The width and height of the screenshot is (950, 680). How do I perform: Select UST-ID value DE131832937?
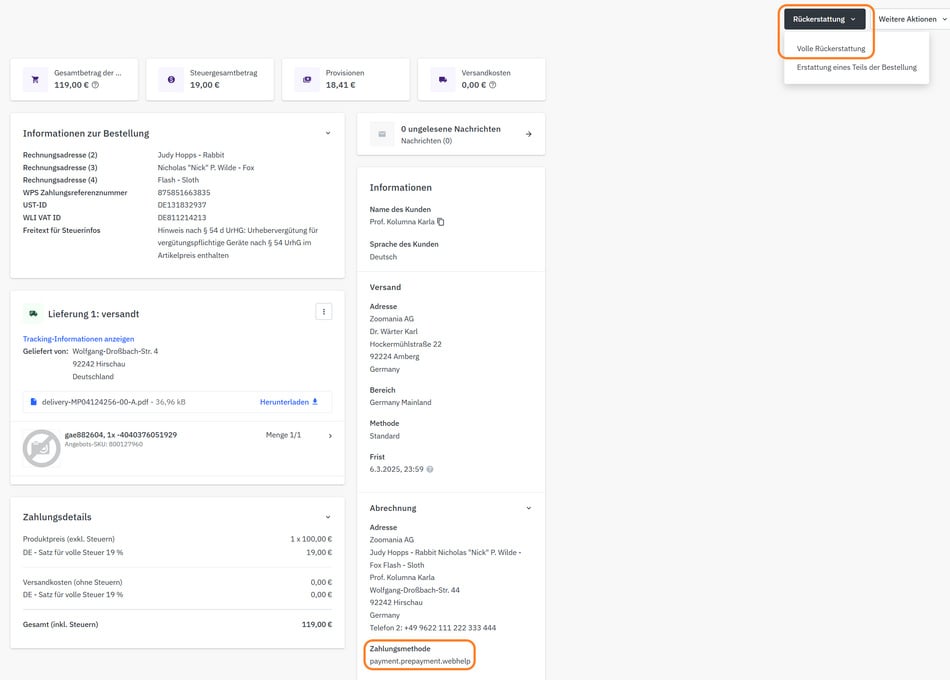182,205
